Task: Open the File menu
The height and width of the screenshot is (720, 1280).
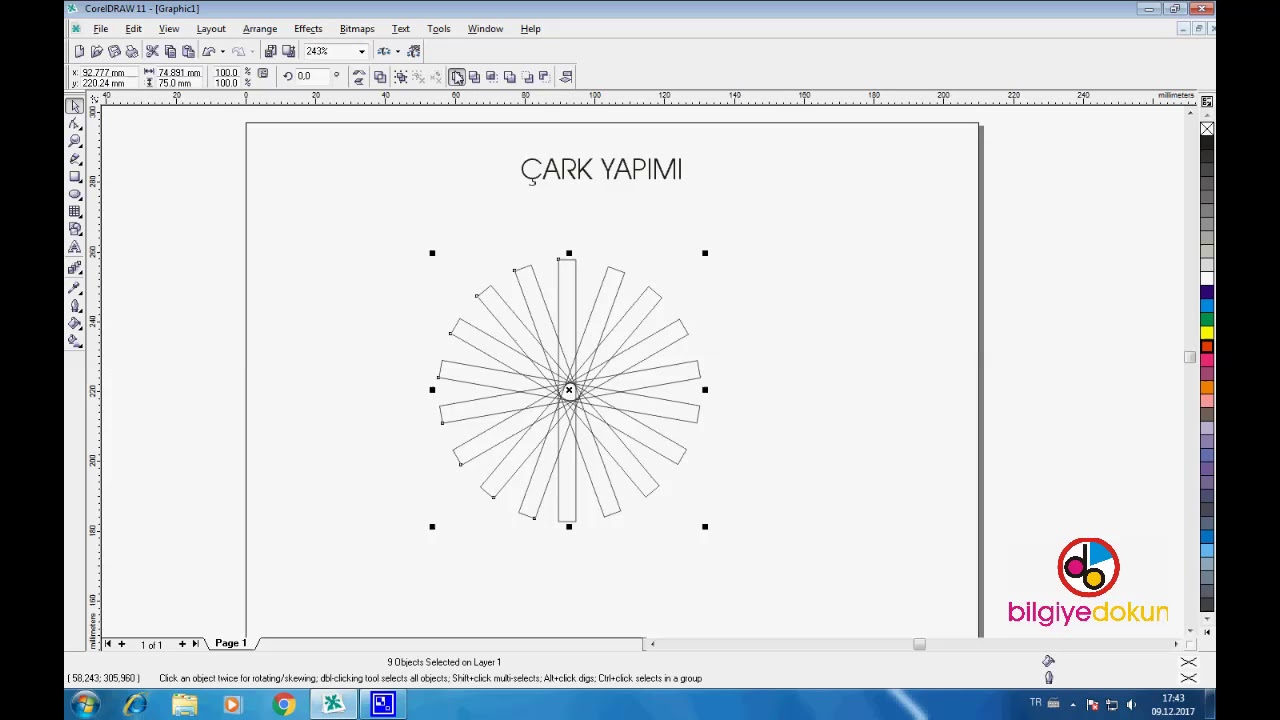Action: (100, 29)
